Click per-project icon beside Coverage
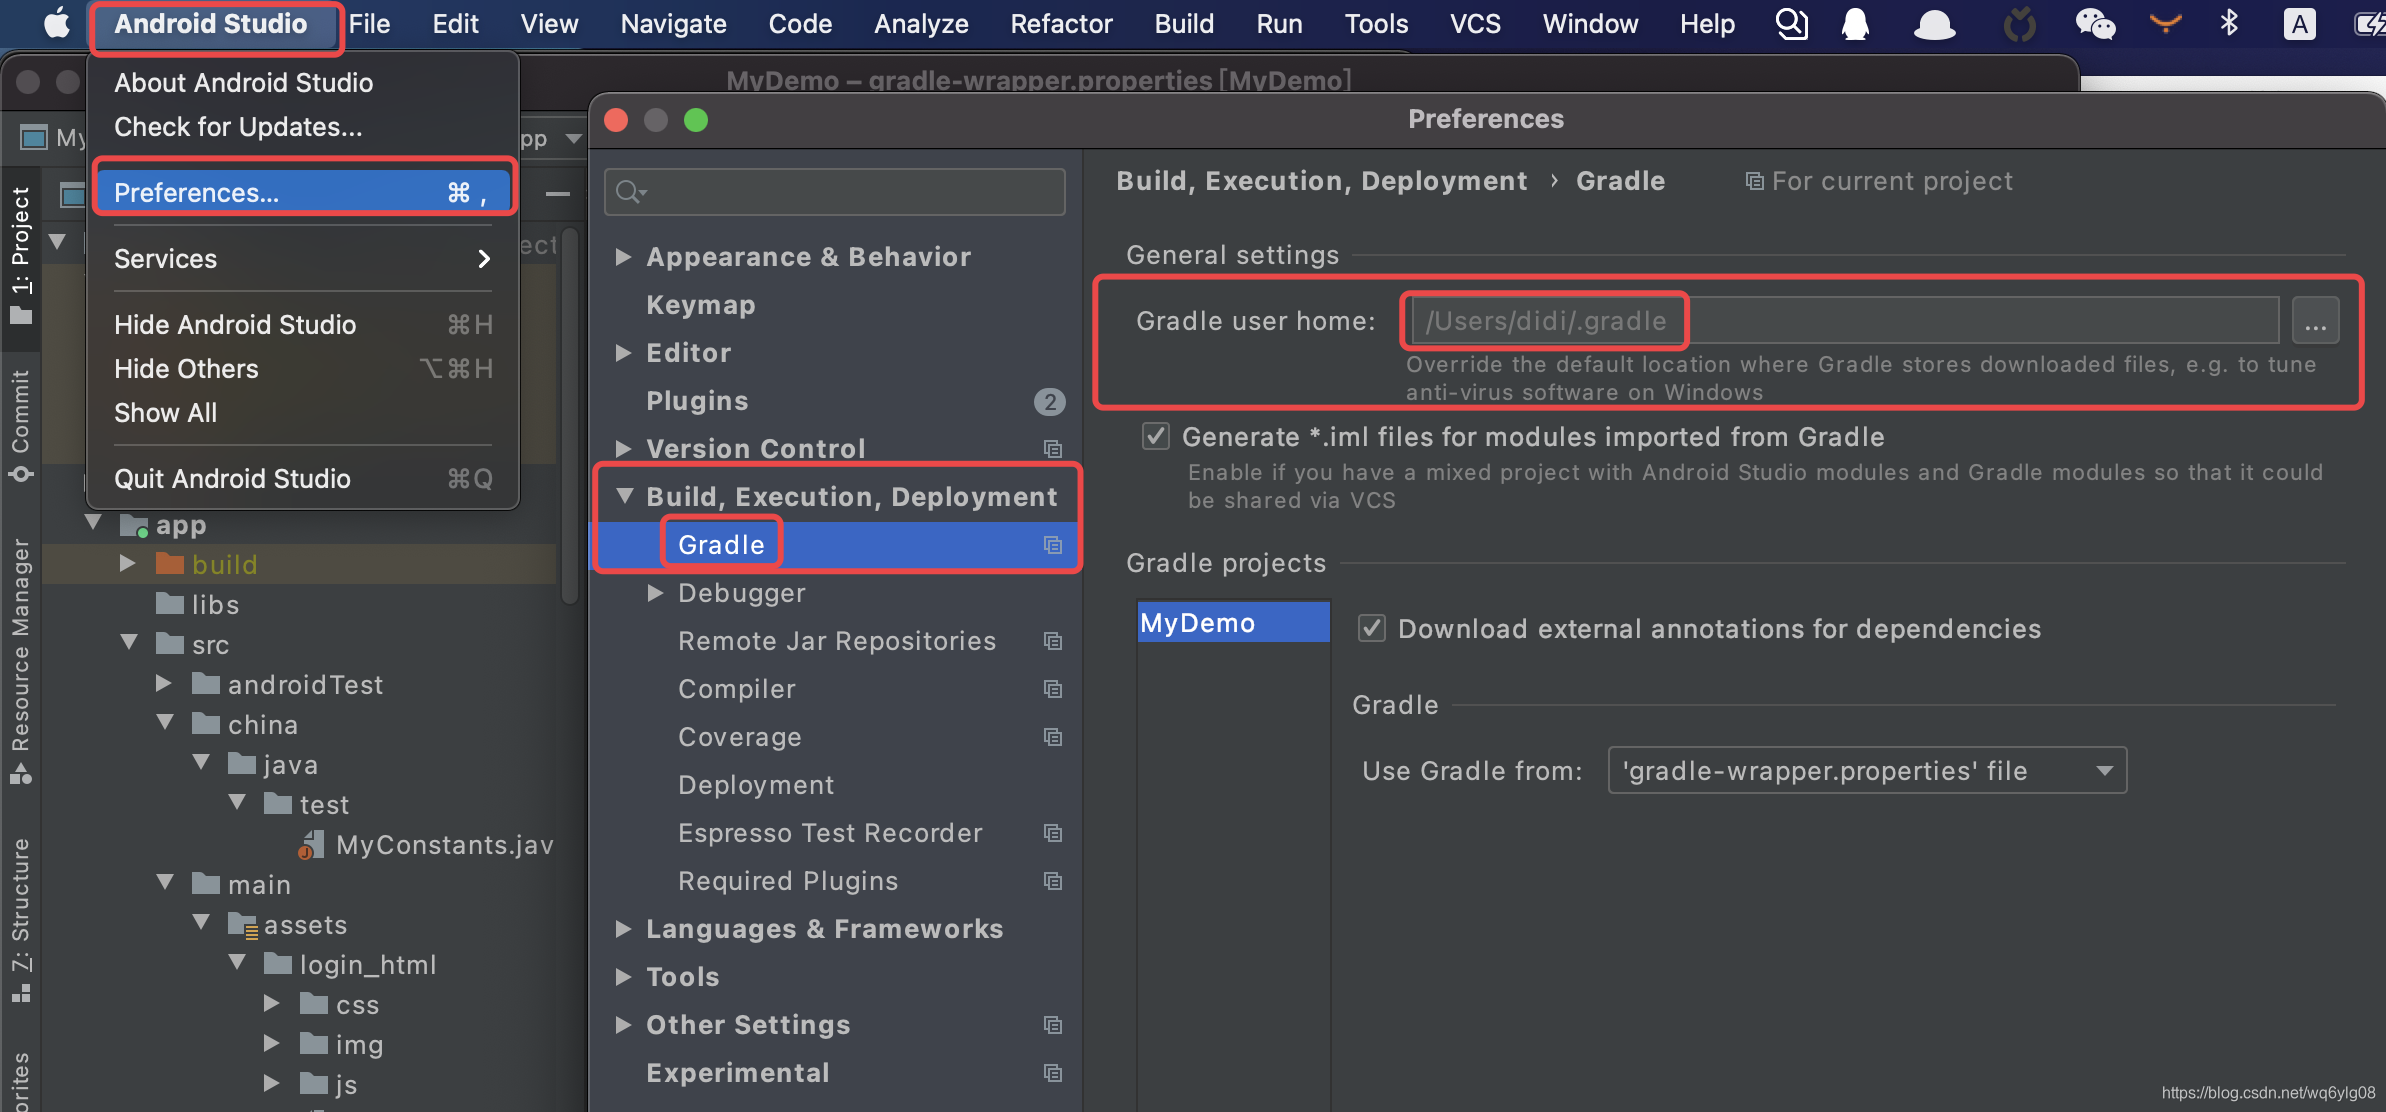Screen dimensions: 2386x1112 coord(1053,737)
